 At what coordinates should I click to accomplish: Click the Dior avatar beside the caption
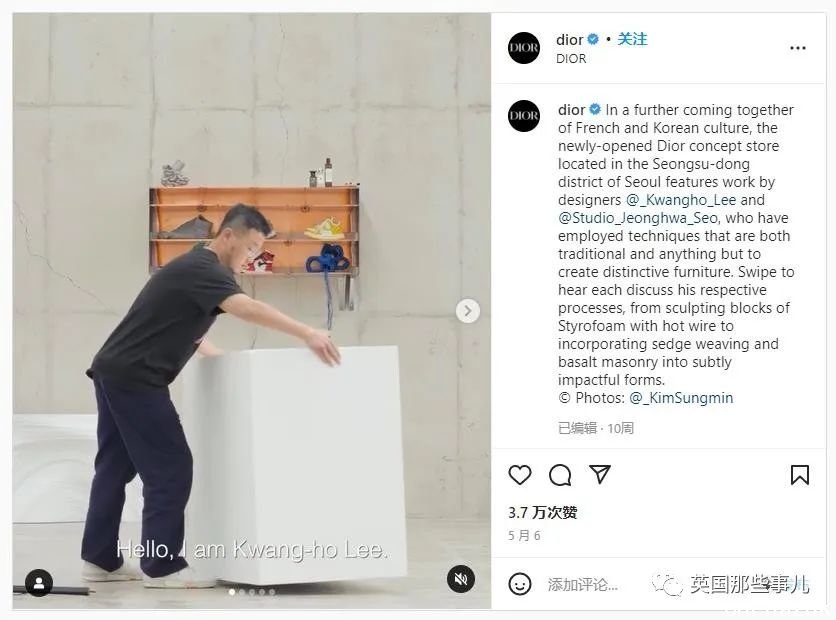point(524,116)
